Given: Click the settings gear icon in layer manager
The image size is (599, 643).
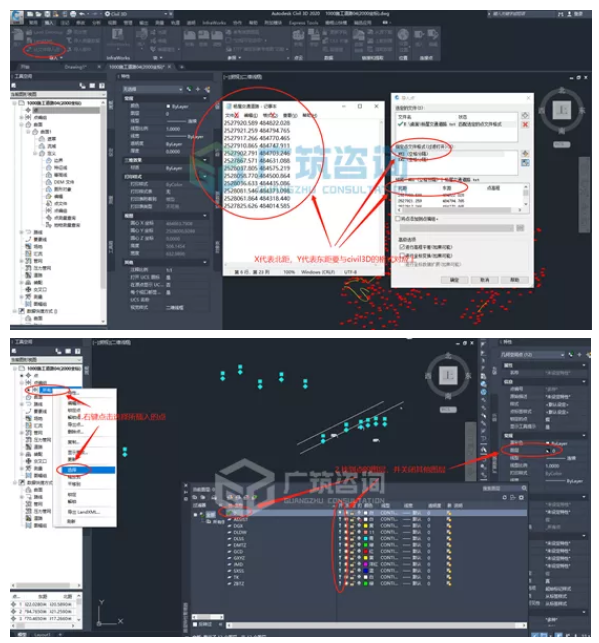Looking at the screenshot, I should click(x=521, y=497).
